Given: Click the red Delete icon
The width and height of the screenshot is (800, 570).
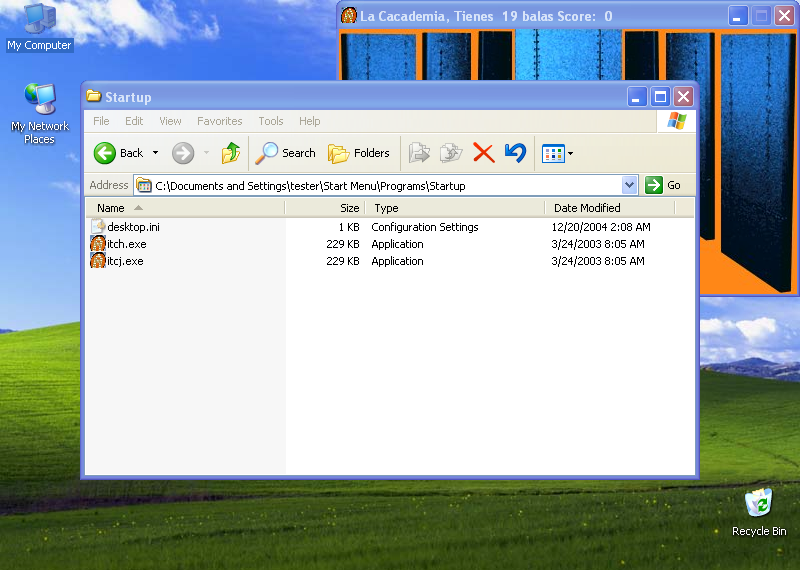Looking at the screenshot, I should (484, 153).
